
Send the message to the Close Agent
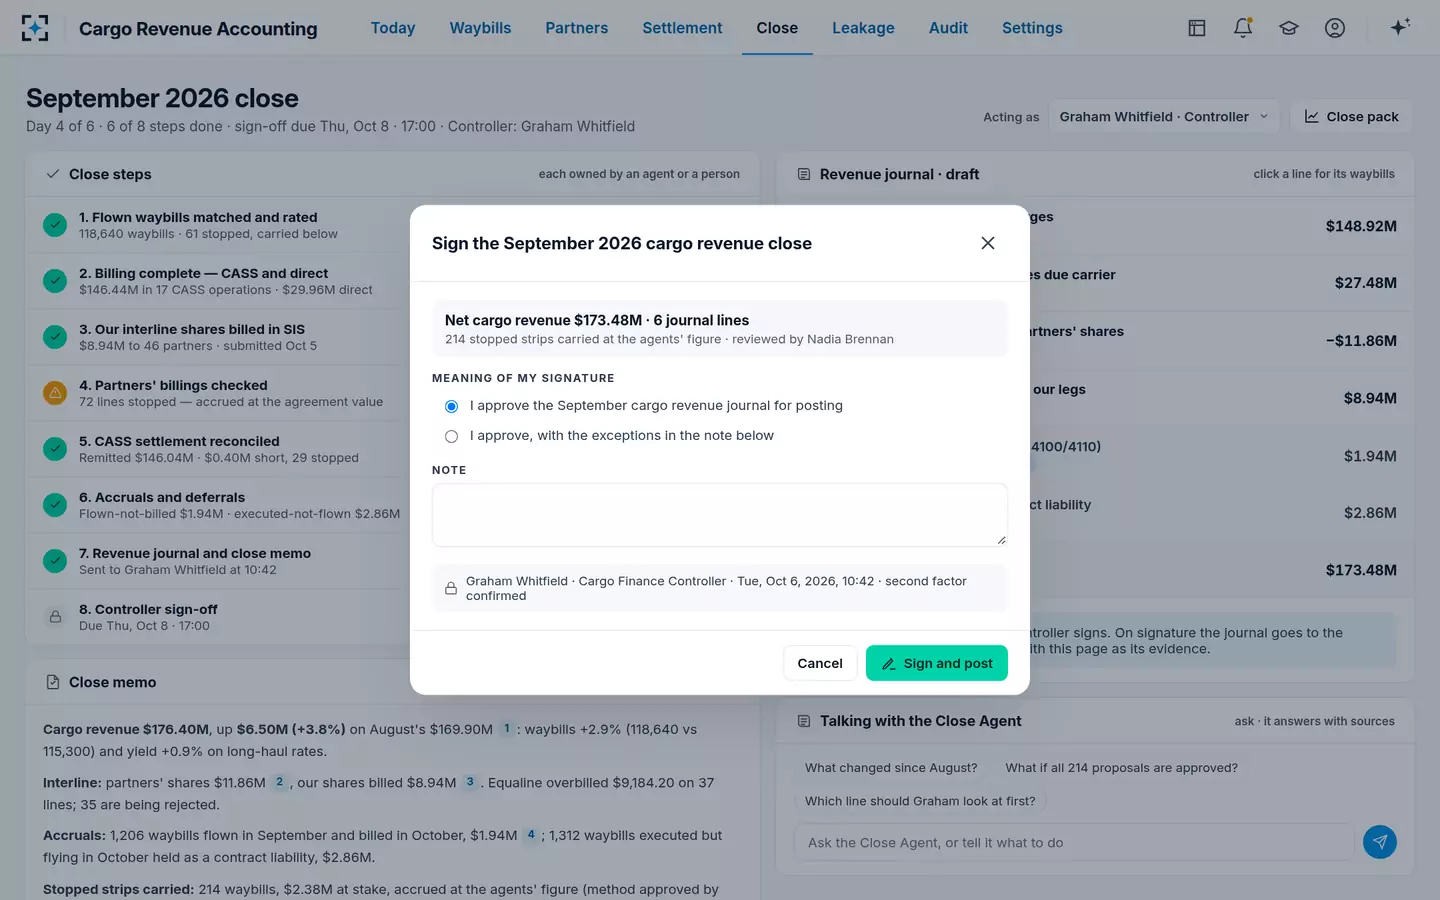pos(1380,842)
